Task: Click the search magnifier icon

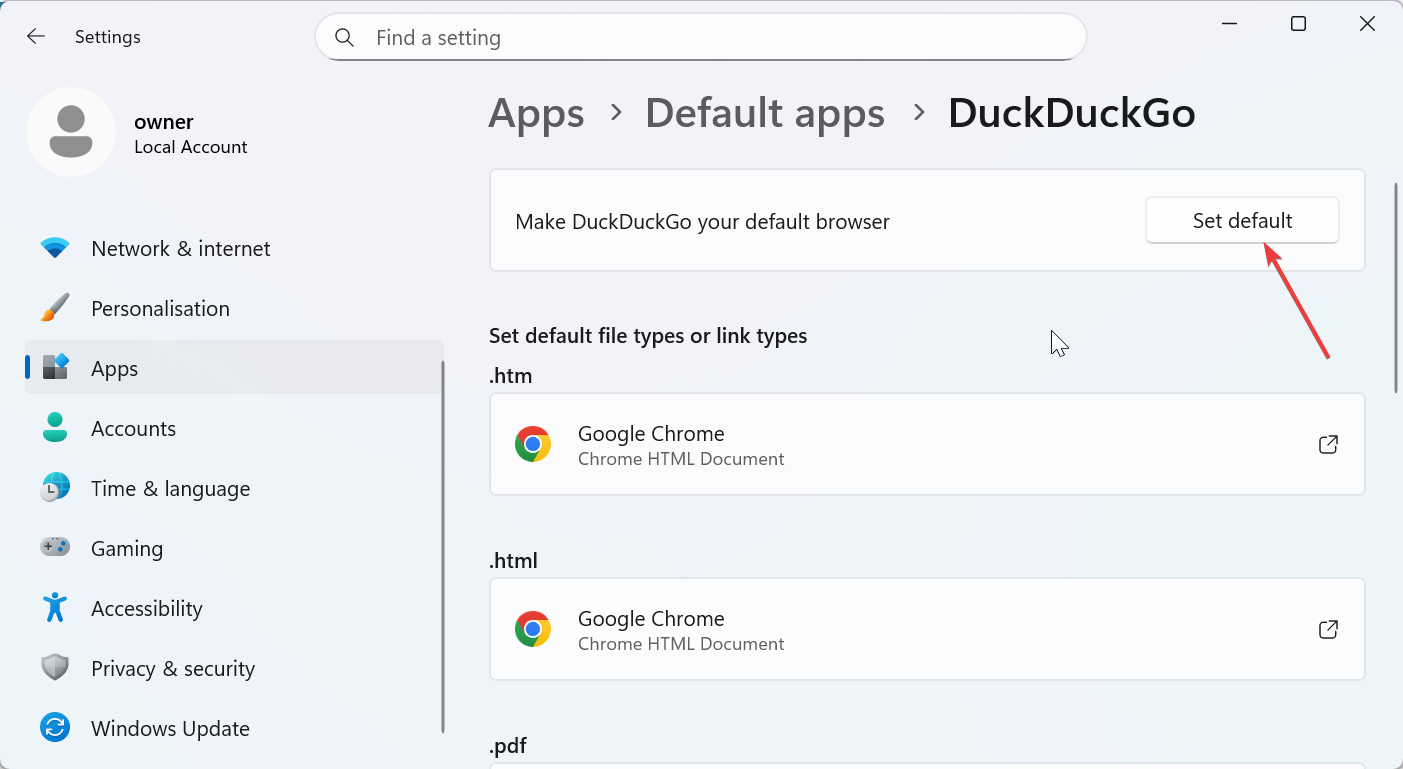Action: (x=345, y=38)
